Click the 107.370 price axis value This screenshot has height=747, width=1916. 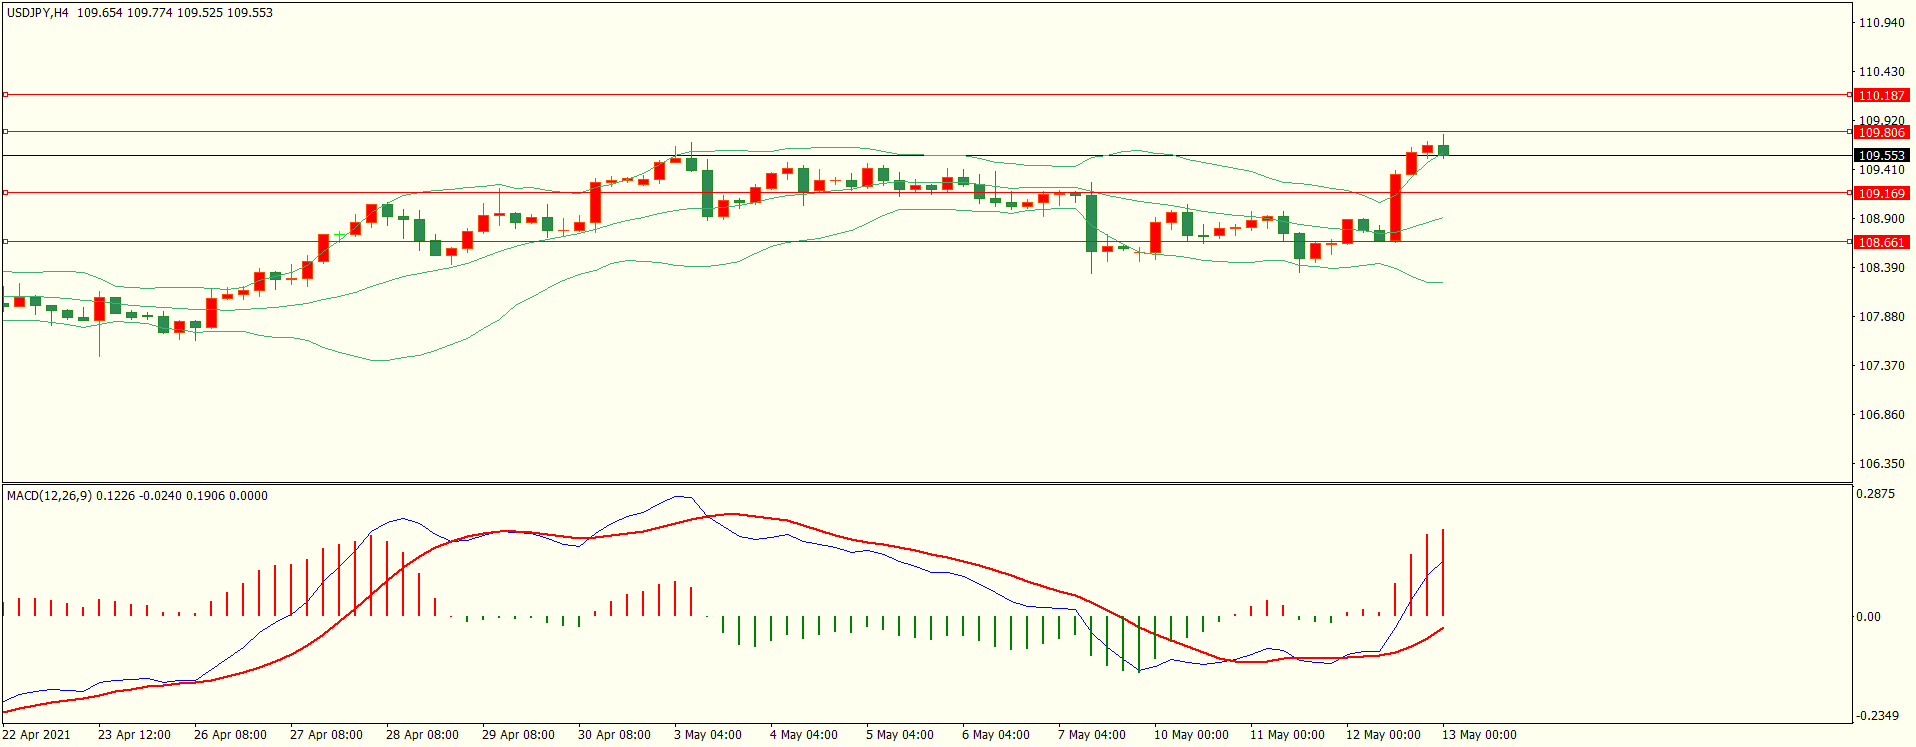click(x=1881, y=366)
